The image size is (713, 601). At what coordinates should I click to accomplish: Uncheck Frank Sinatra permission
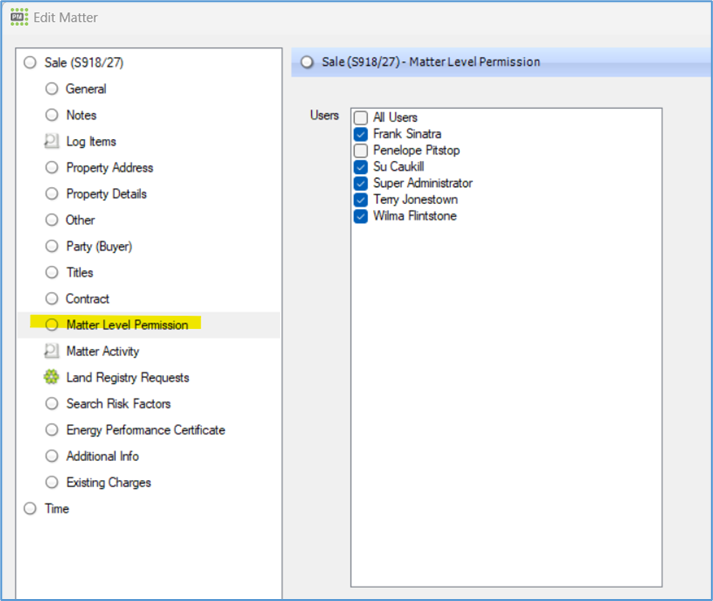tap(361, 134)
